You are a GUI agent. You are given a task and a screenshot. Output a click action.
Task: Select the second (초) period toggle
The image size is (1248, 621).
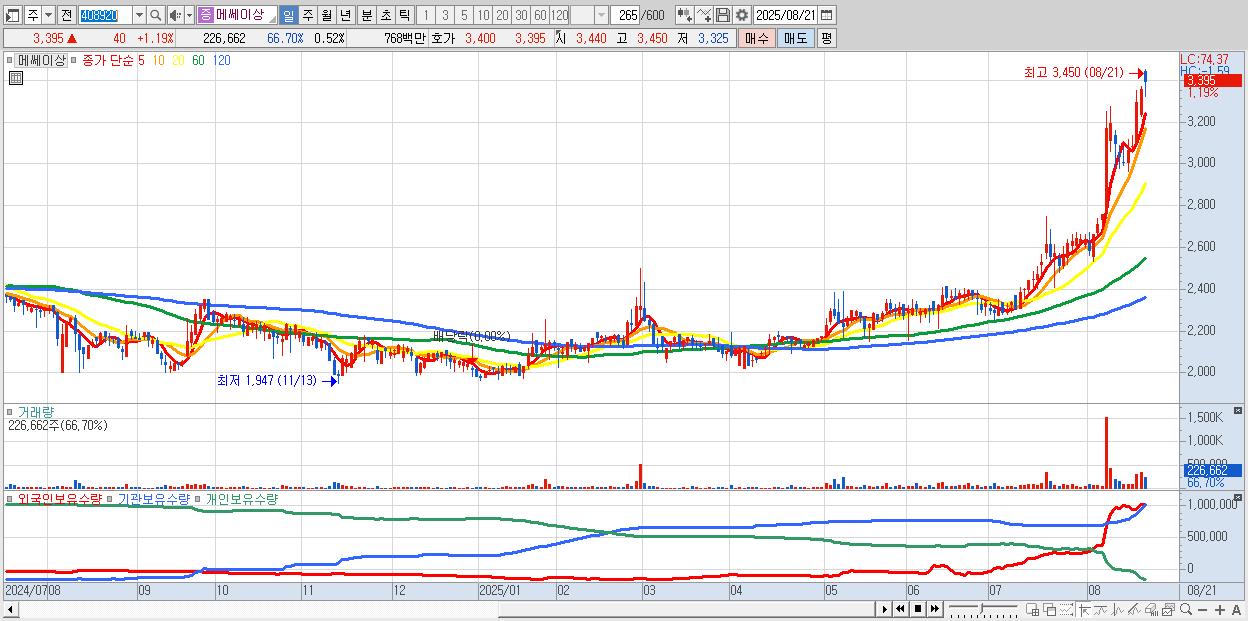[385, 15]
